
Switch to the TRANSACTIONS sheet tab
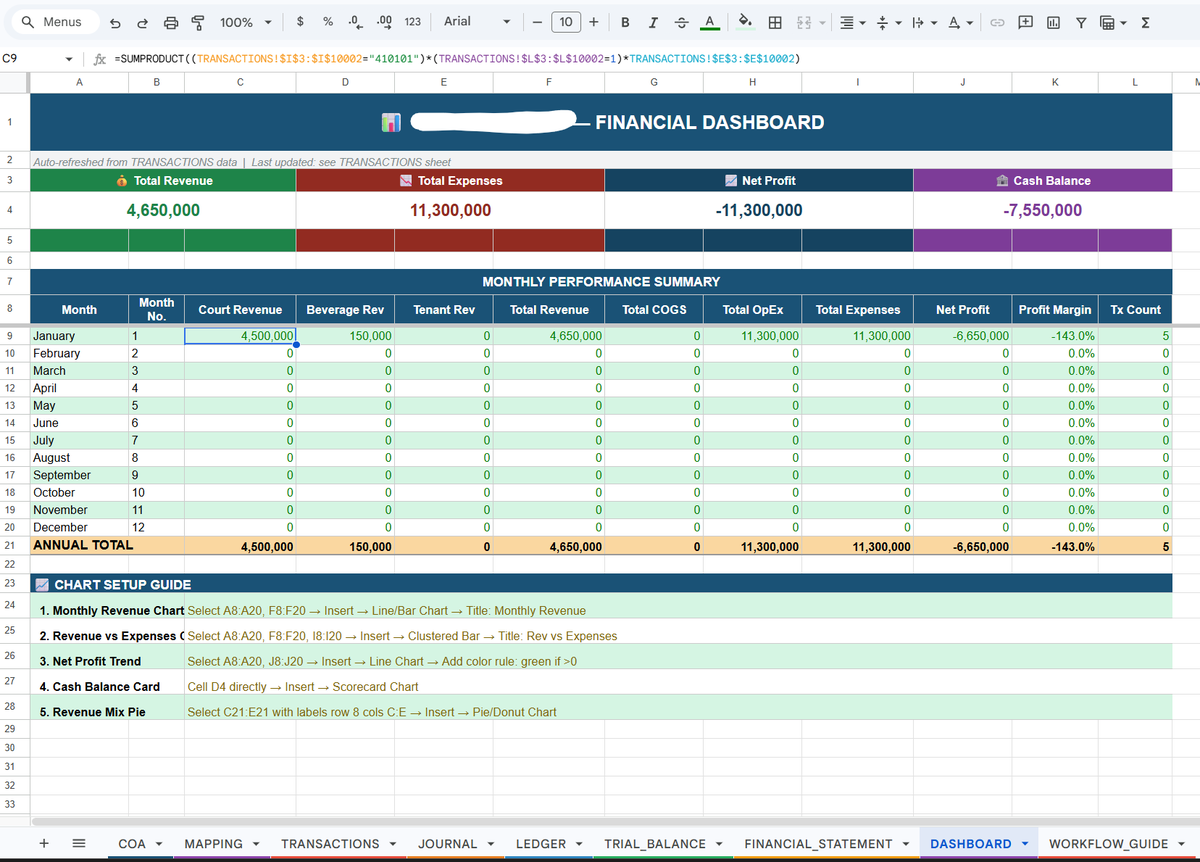tap(338, 844)
